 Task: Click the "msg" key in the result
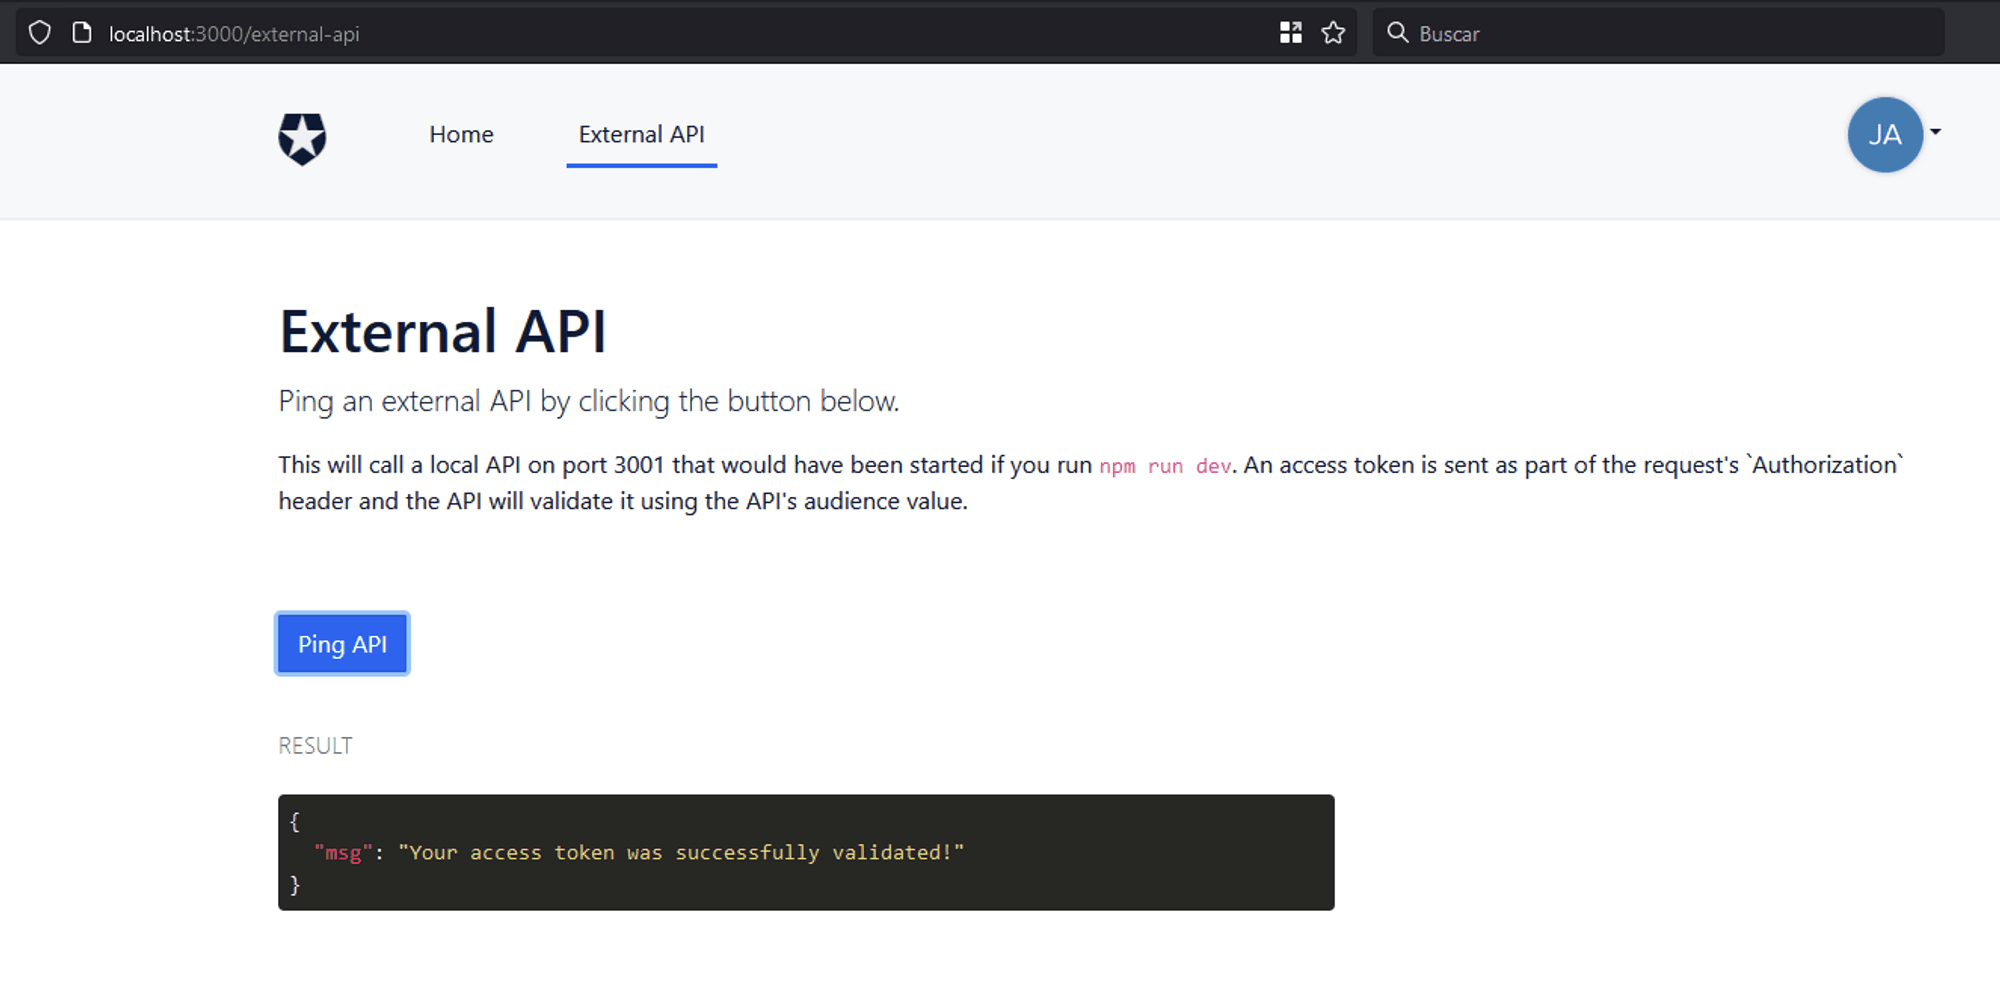tap(343, 853)
